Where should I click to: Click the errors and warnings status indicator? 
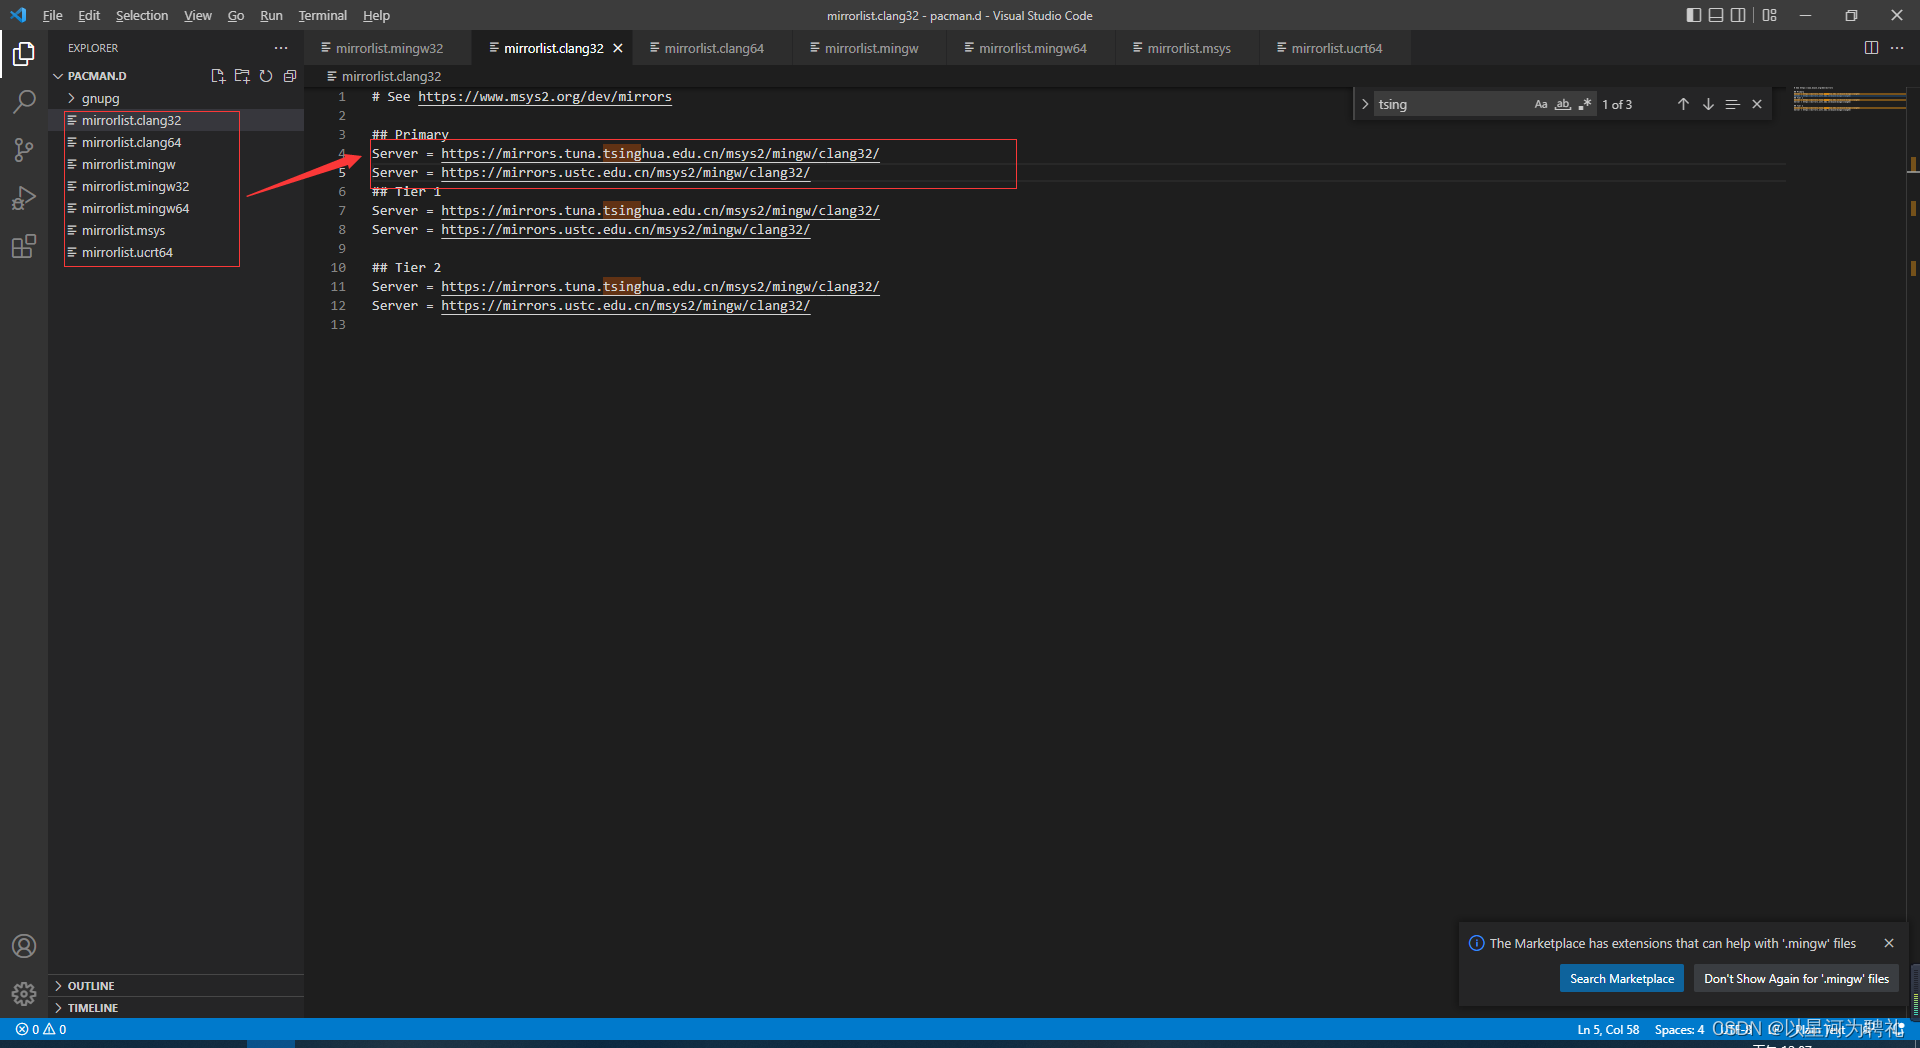point(41,1029)
